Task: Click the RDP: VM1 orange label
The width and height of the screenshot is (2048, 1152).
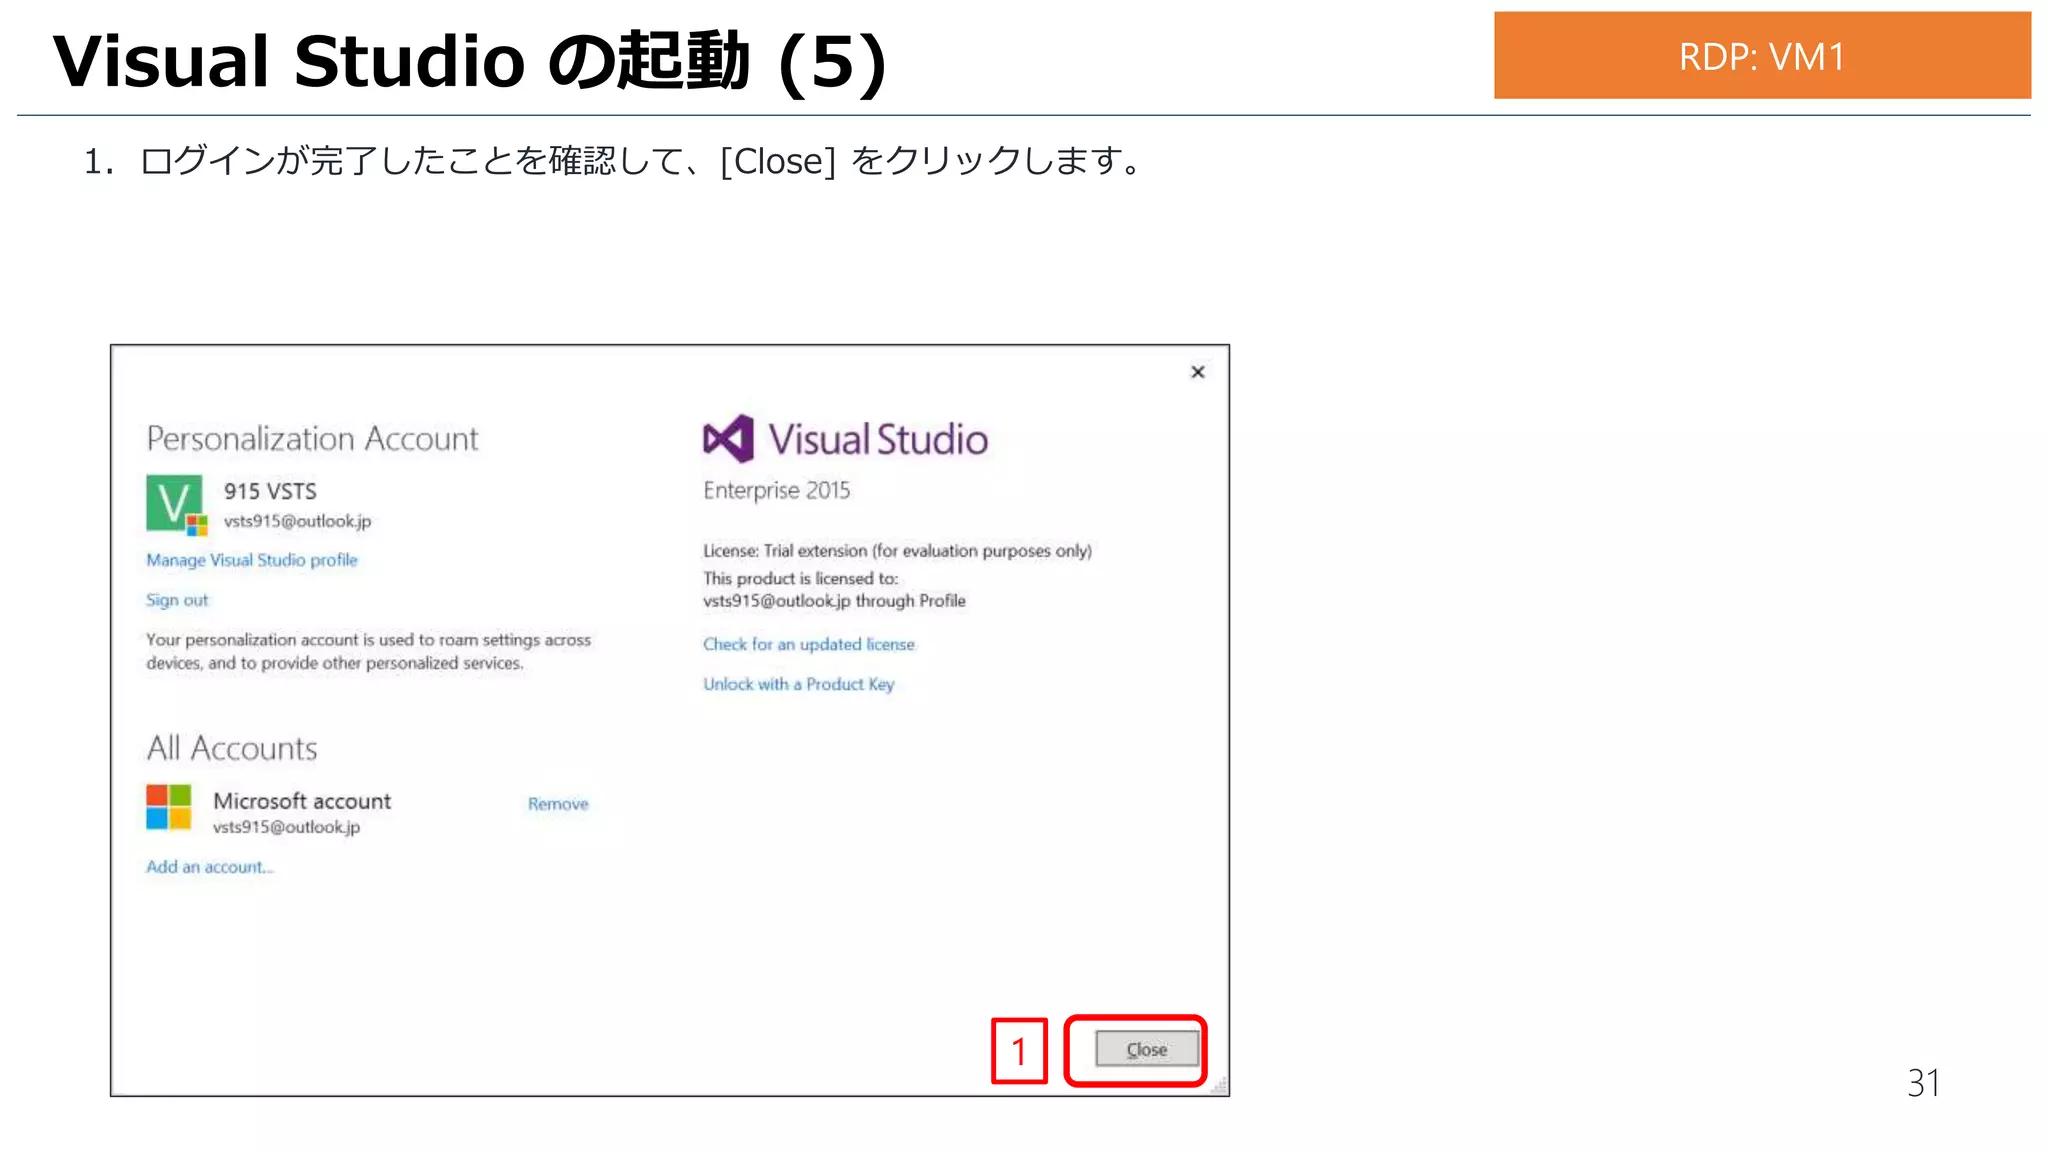Action: click(x=1762, y=55)
